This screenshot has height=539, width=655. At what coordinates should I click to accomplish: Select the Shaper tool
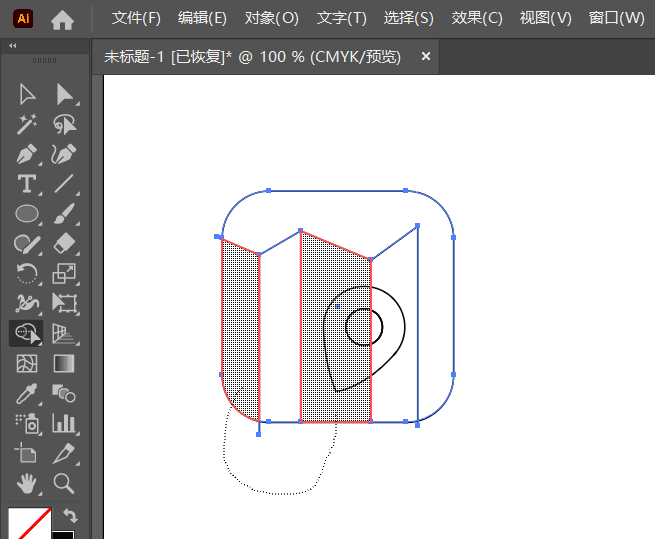coord(27,244)
